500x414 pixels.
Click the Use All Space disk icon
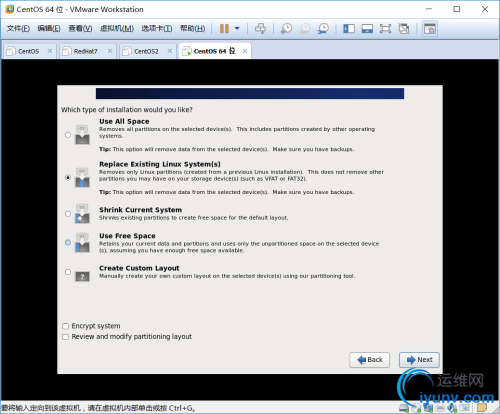(x=82, y=134)
